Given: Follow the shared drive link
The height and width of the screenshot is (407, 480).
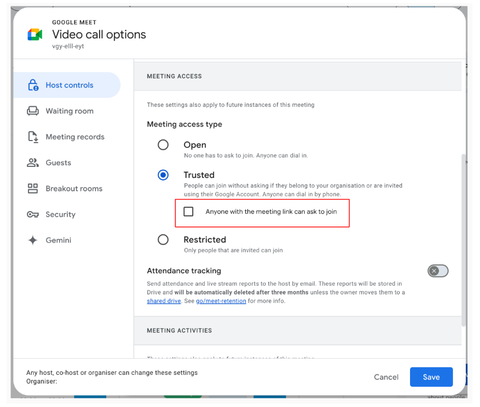Looking at the screenshot, I should (x=164, y=301).
